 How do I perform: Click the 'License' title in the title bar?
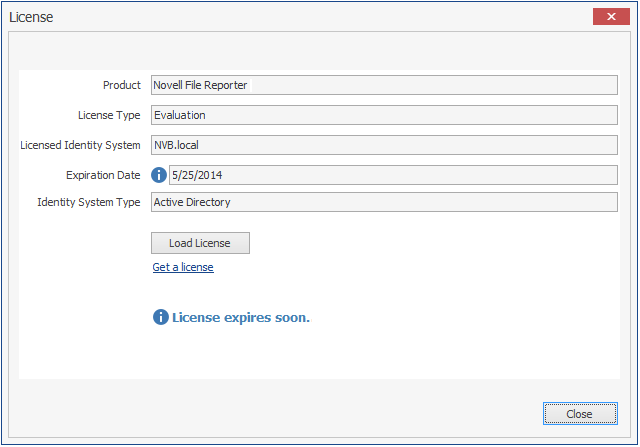click(31, 17)
